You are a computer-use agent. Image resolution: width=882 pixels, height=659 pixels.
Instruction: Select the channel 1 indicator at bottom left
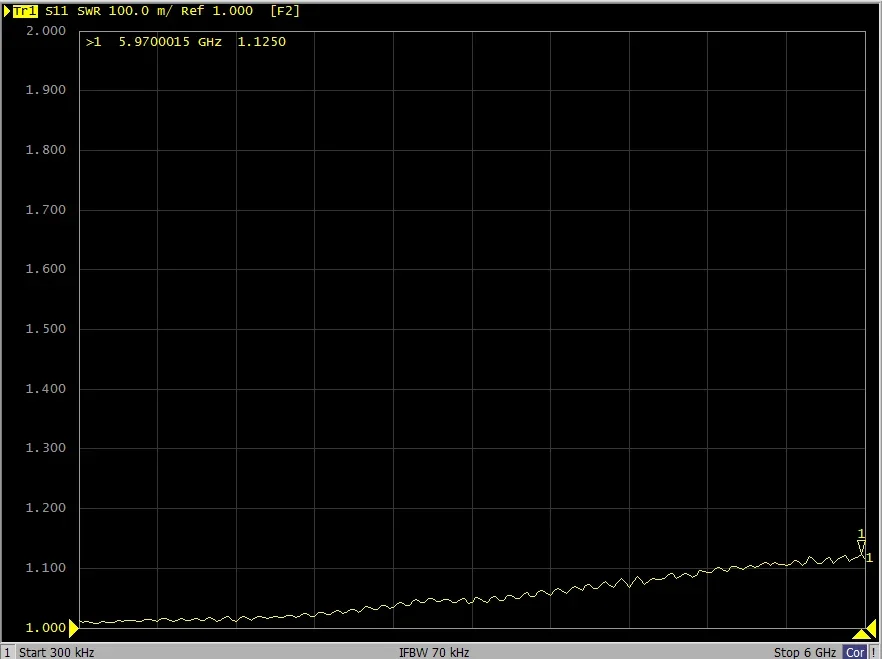pyautogui.click(x=7, y=652)
